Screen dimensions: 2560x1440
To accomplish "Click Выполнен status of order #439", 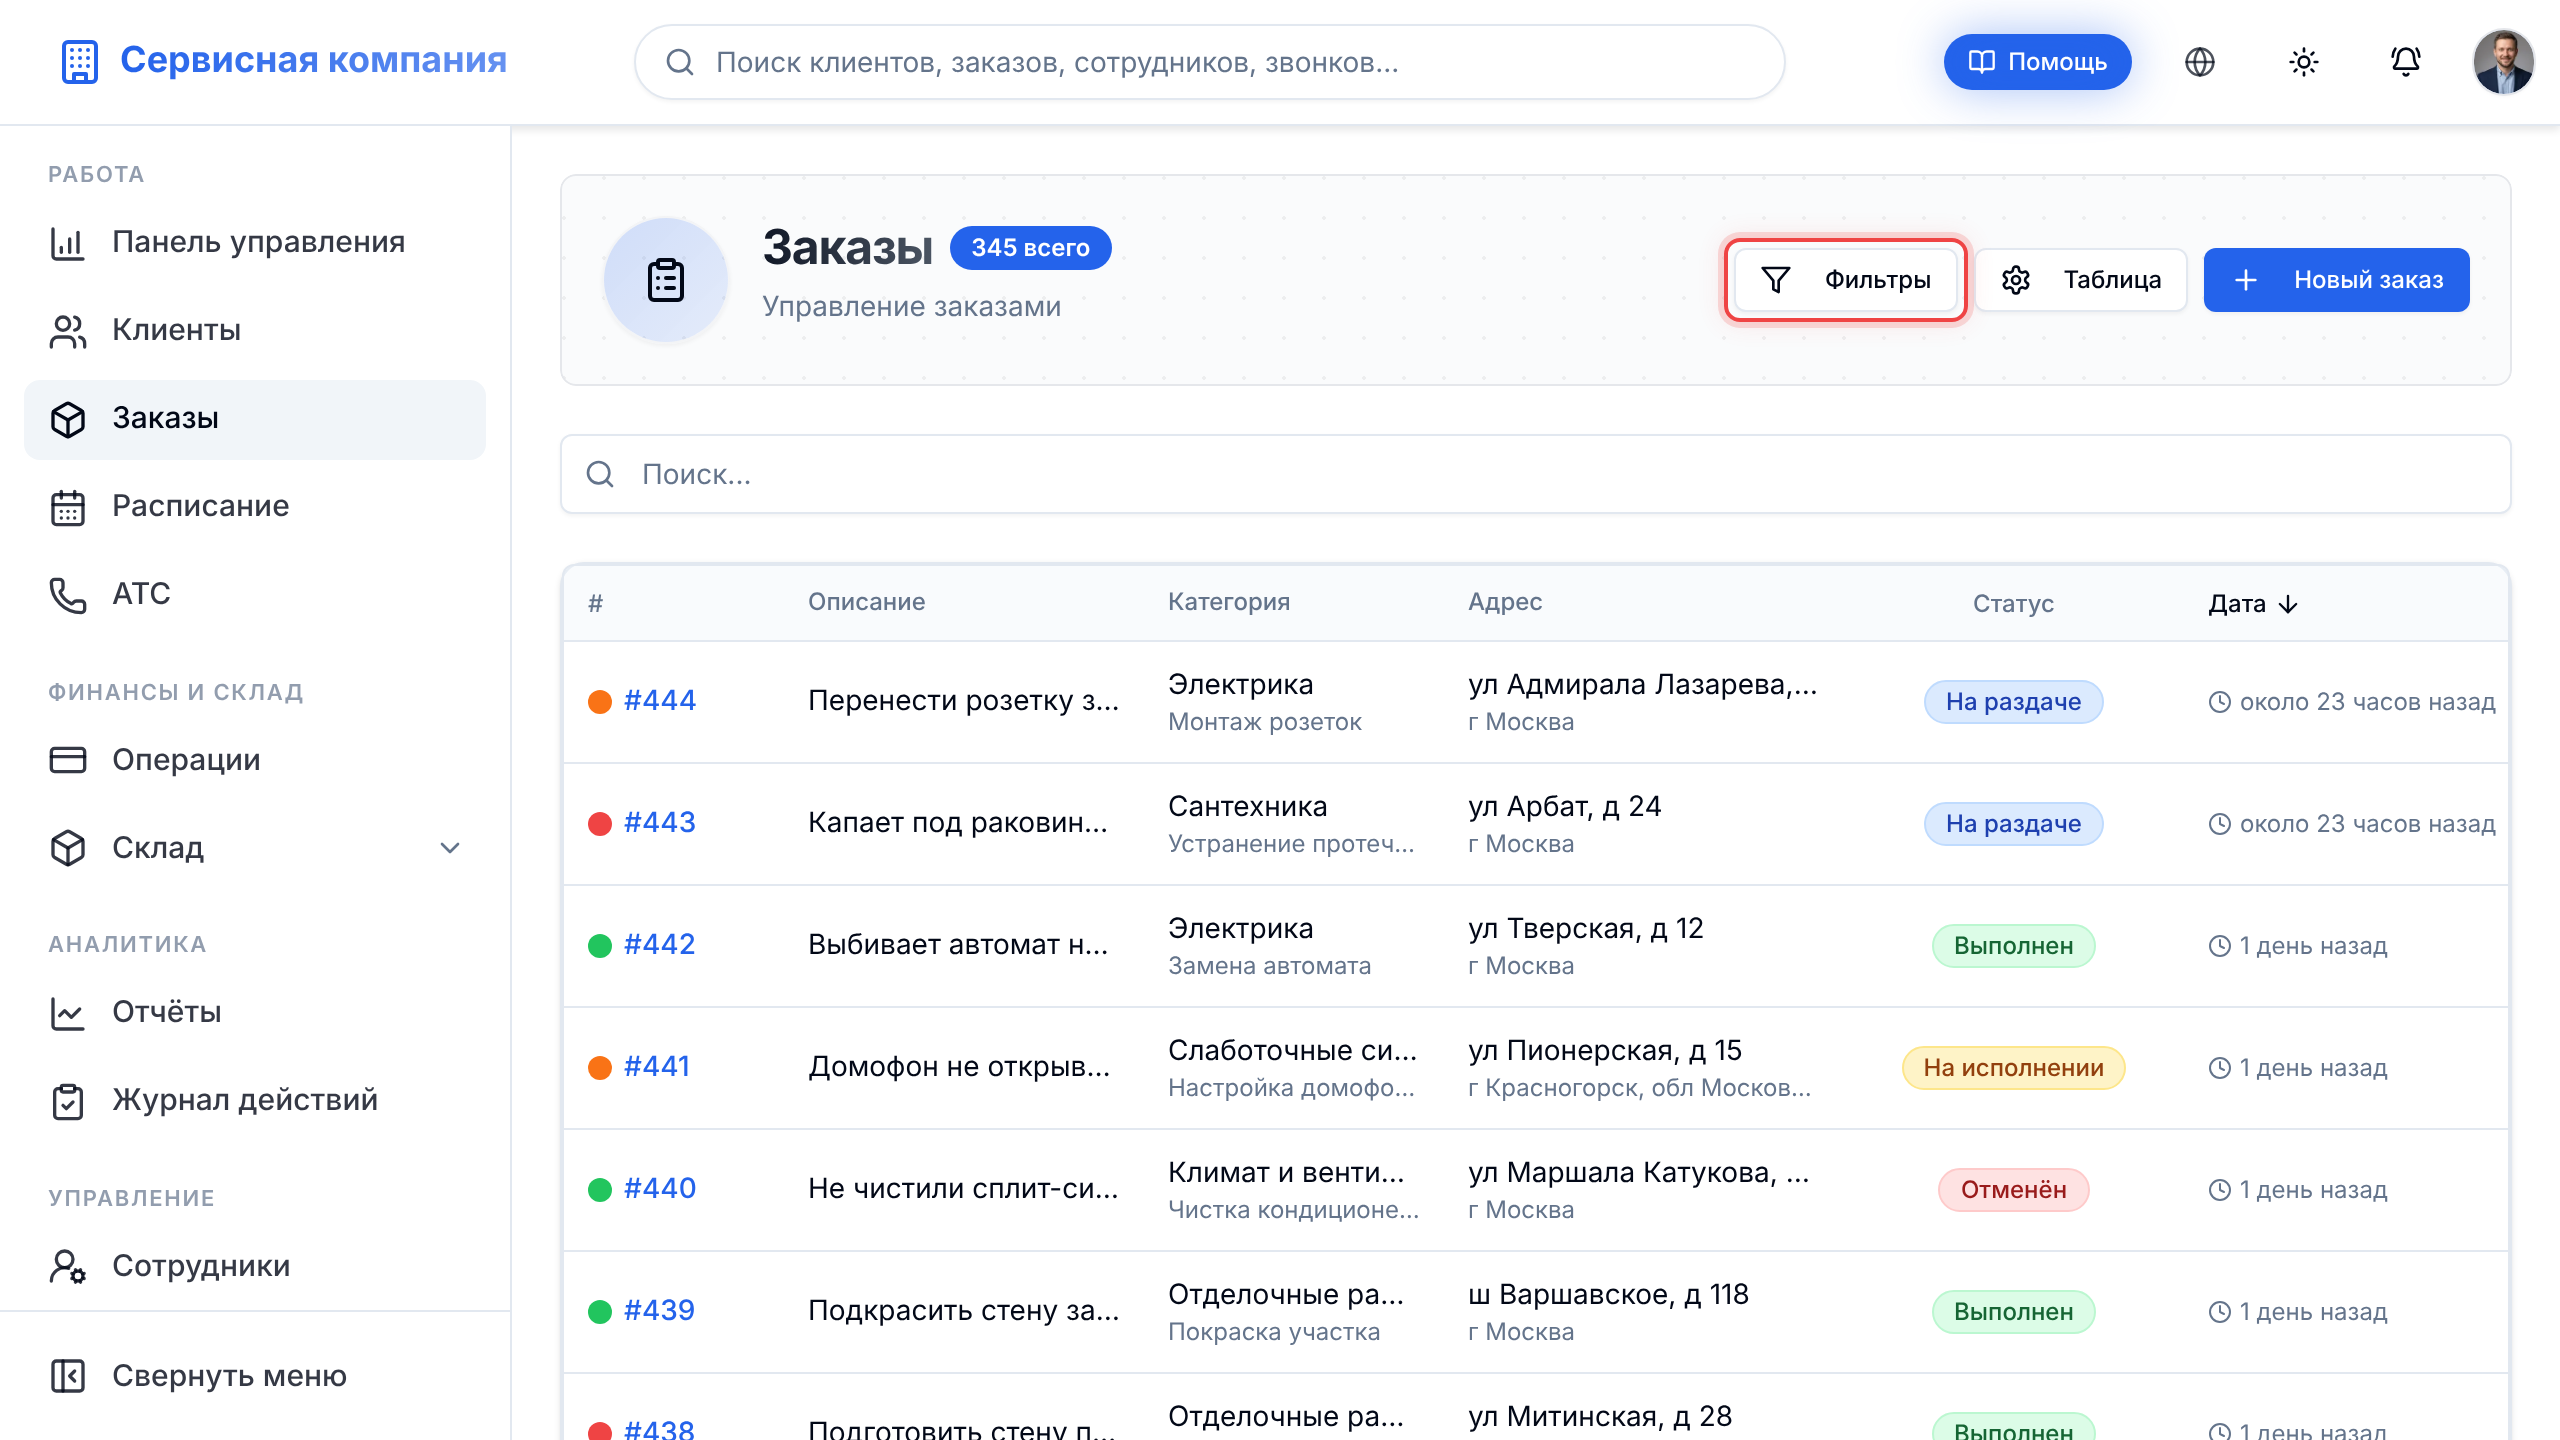I will coord(2013,1312).
